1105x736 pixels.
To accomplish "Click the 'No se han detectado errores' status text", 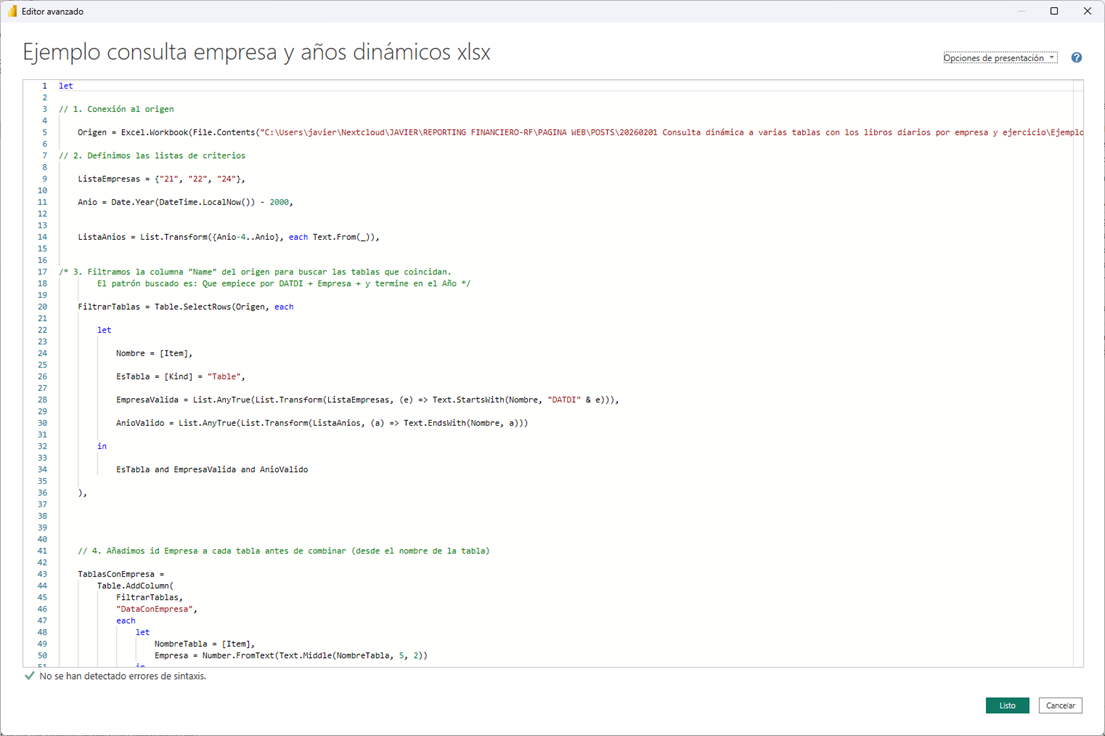I will pyautogui.click(x=123, y=676).
